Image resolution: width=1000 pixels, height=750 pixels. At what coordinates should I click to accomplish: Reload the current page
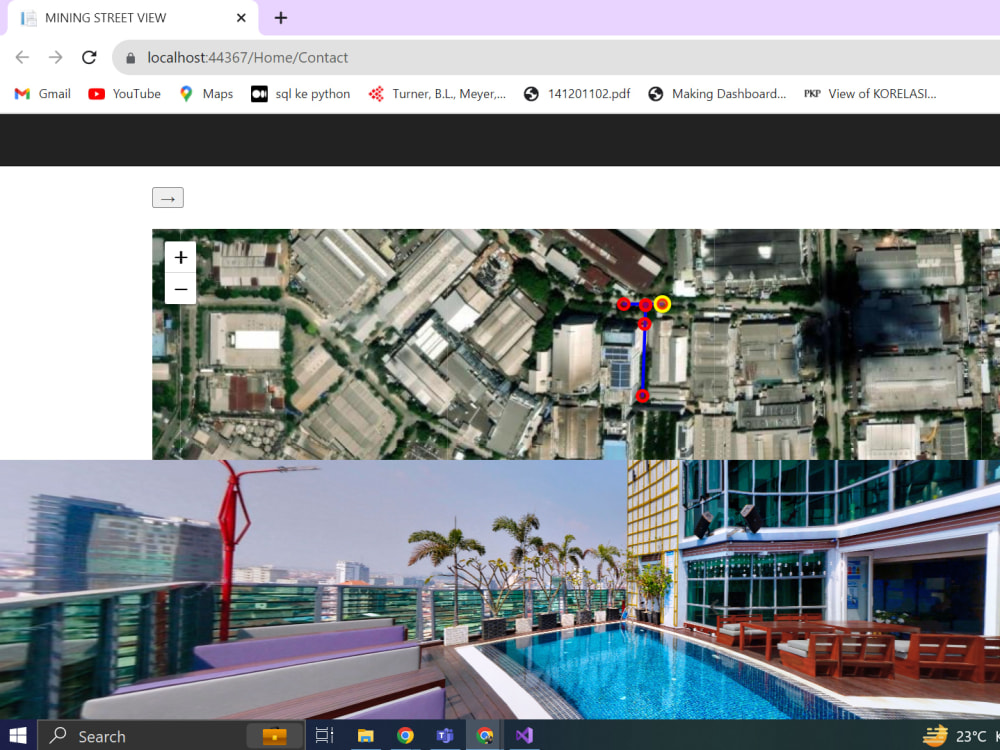click(89, 57)
